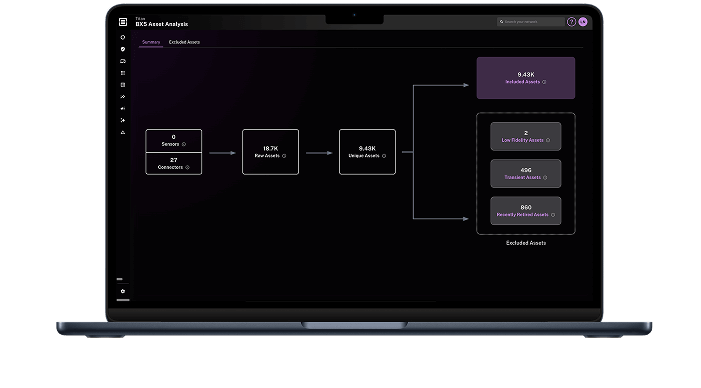Click info icon next to Raw Assets
Viewport: 701px width, 388px height.
tap(284, 156)
